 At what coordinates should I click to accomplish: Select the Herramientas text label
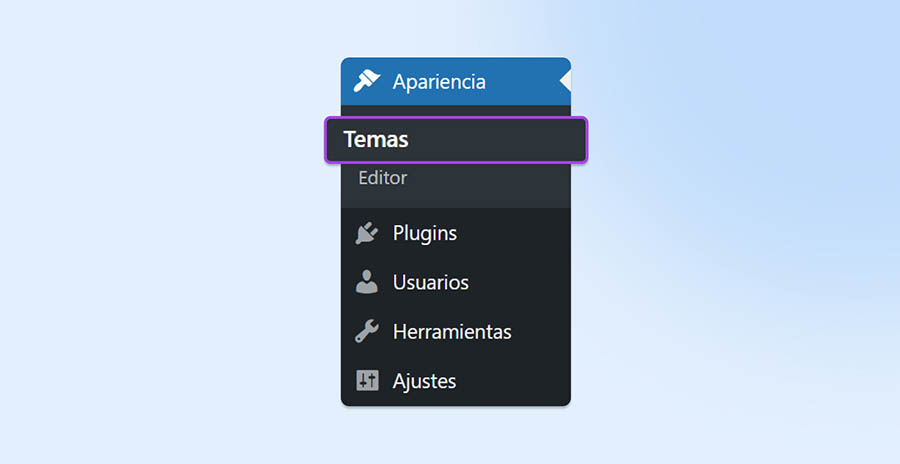coord(452,331)
